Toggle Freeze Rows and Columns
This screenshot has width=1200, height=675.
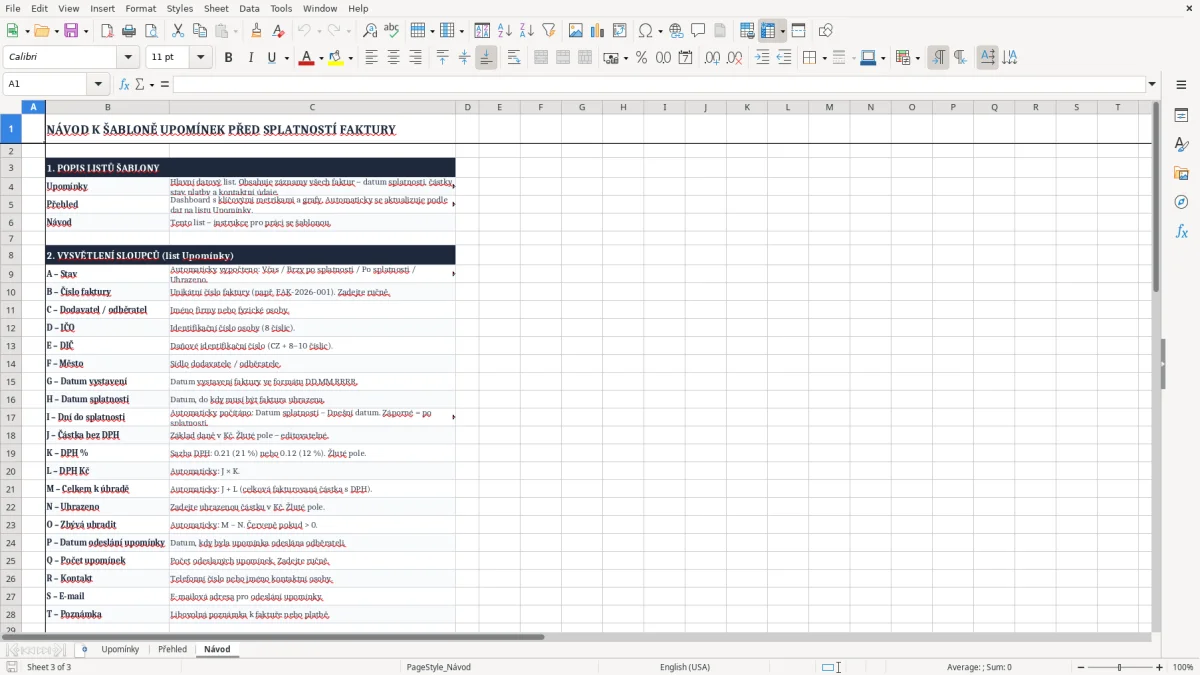(x=768, y=31)
